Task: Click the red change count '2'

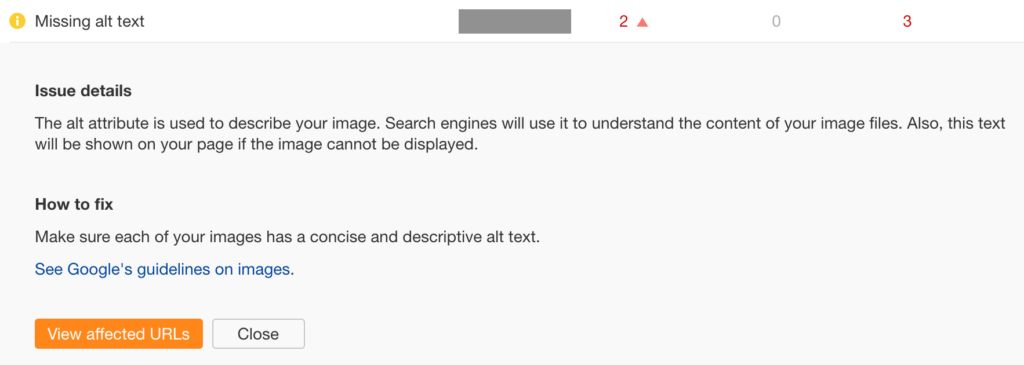Action: click(x=623, y=22)
